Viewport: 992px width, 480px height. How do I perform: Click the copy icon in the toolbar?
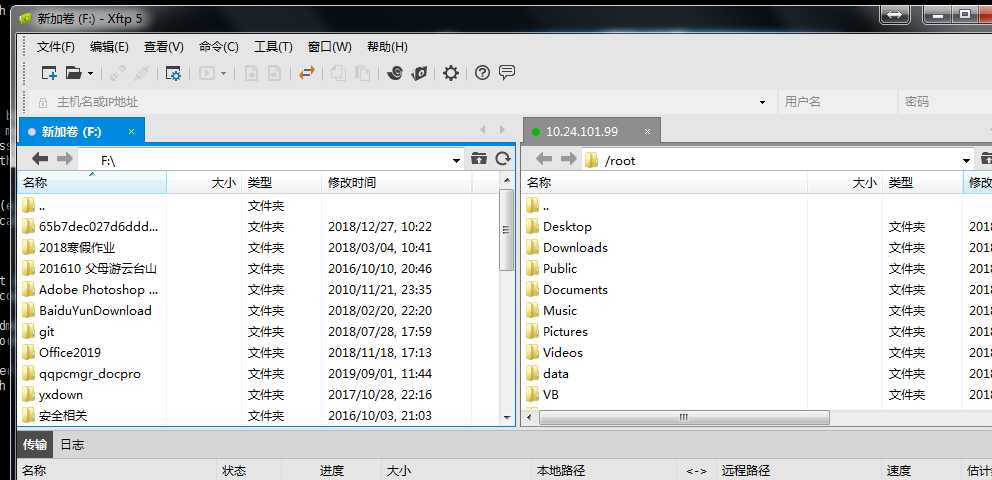[338, 73]
